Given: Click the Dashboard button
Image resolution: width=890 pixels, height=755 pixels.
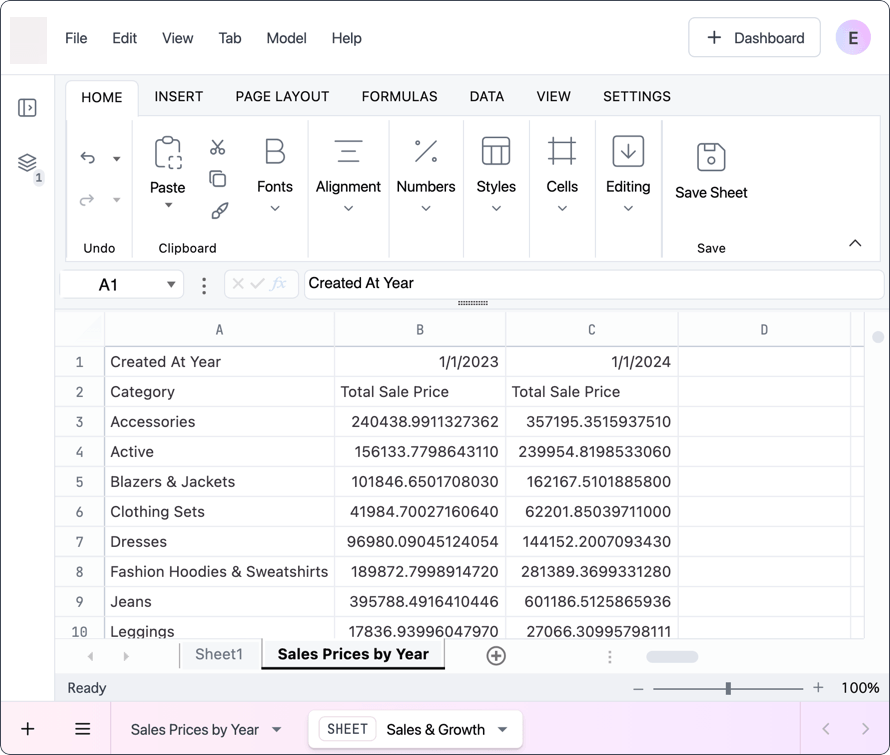Looking at the screenshot, I should pyautogui.click(x=754, y=38).
